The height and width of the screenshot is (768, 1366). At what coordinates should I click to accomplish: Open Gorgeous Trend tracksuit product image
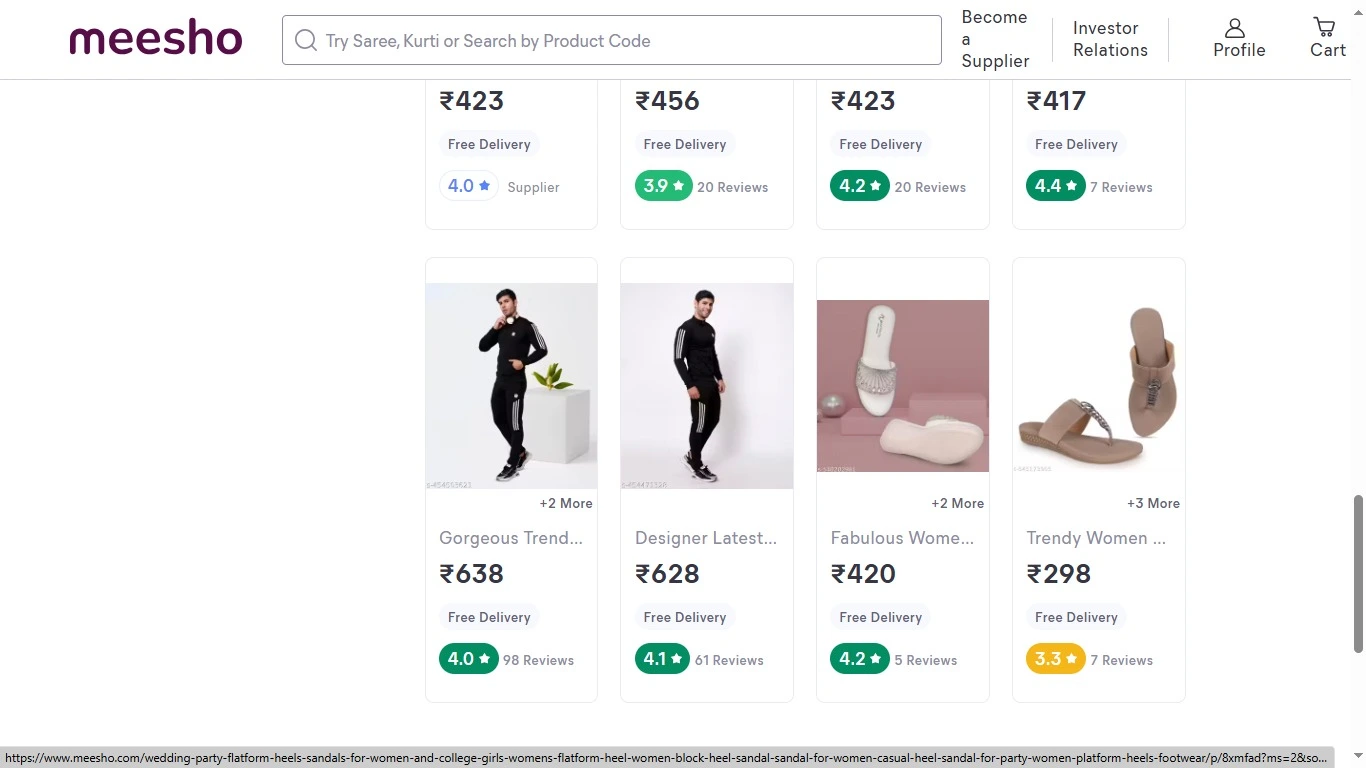511,386
